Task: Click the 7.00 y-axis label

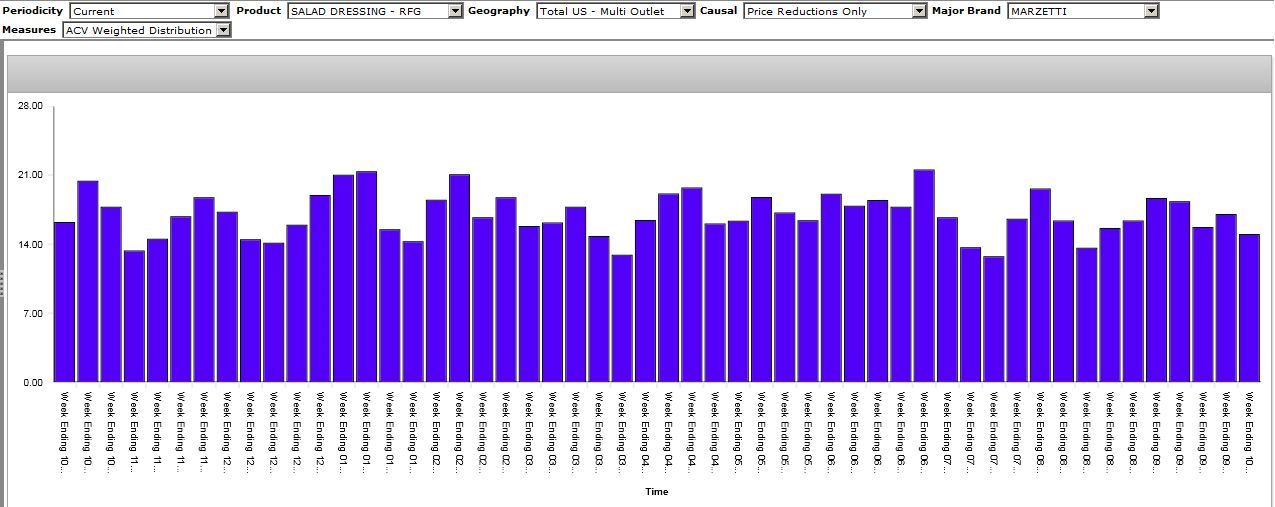Action: [x=33, y=313]
